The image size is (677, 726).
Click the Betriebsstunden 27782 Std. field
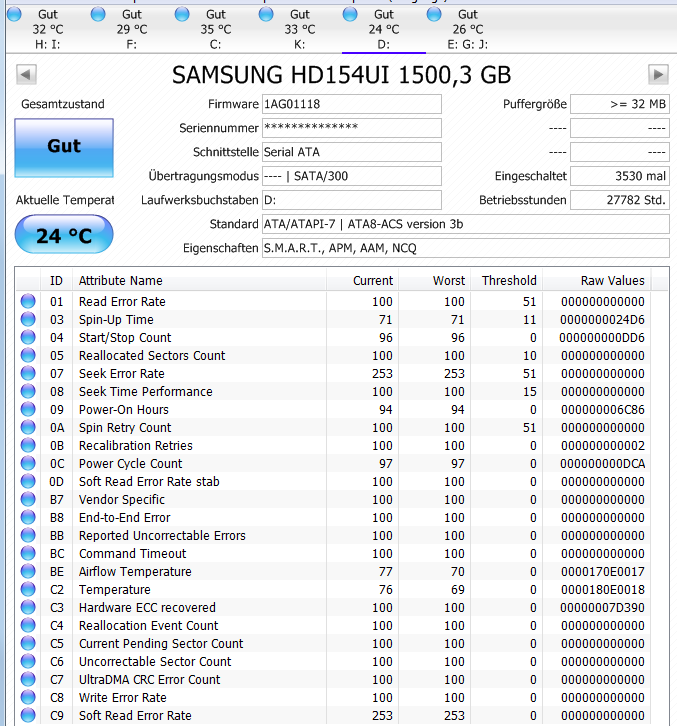click(620, 200)
